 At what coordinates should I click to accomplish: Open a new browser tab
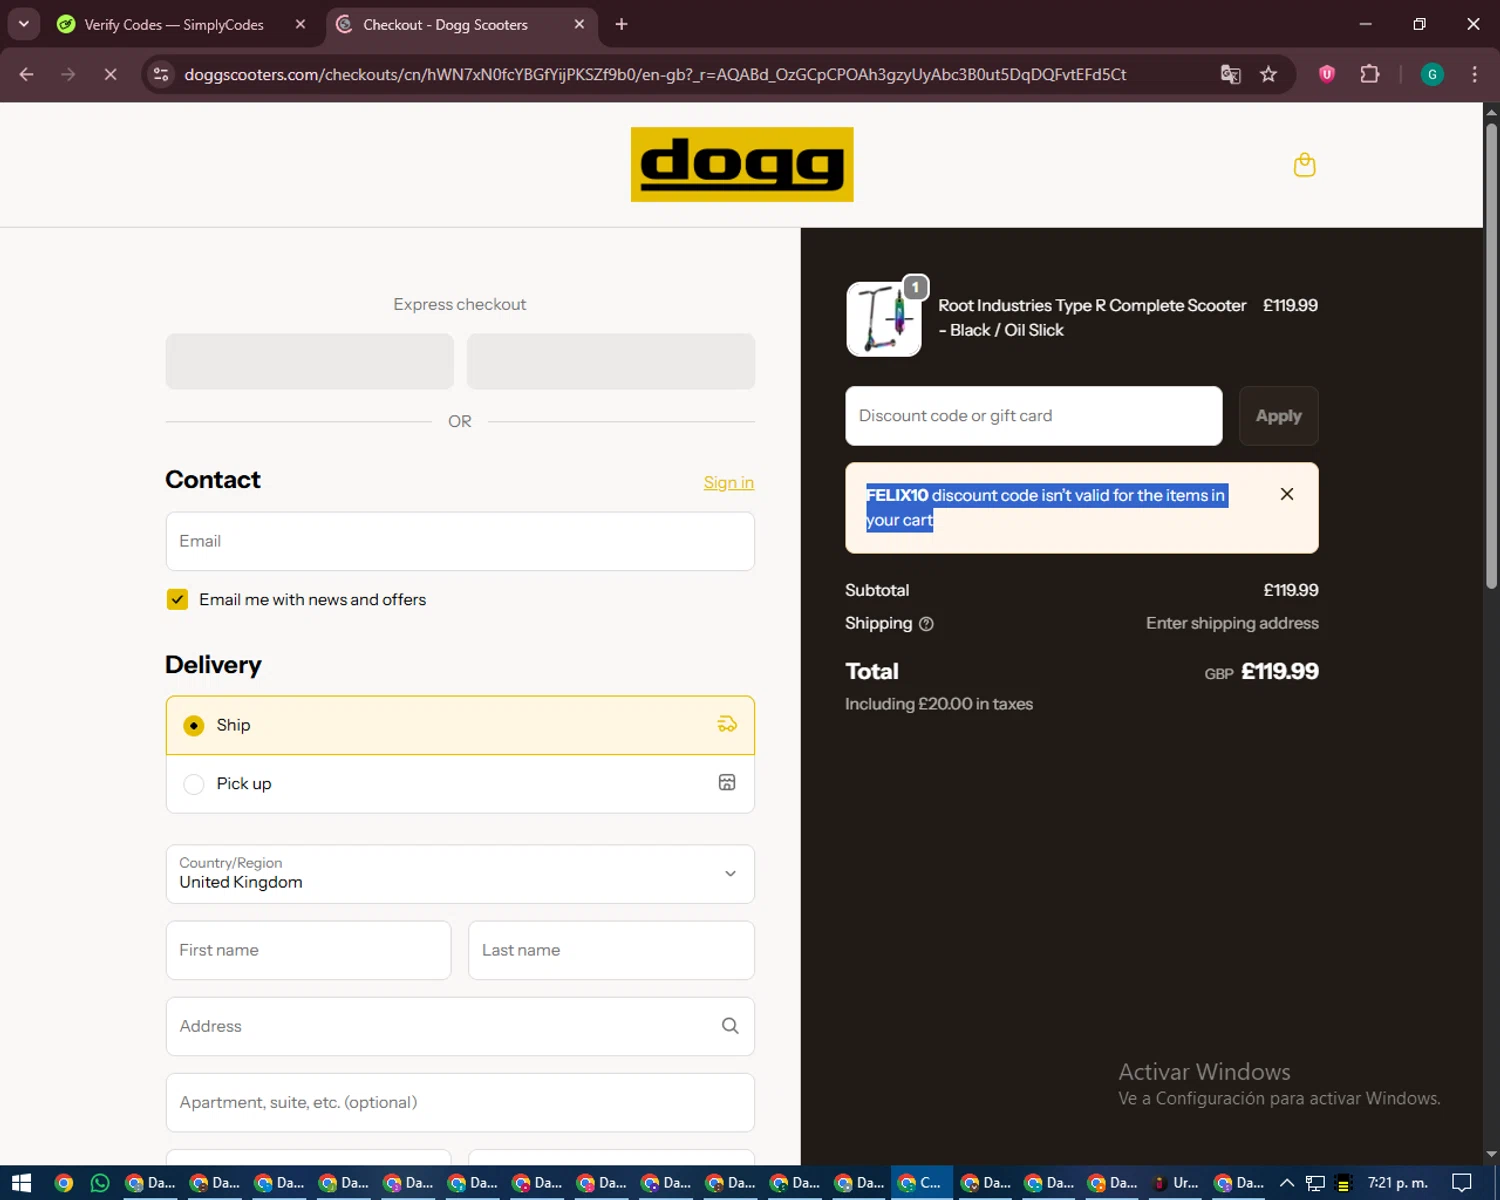pos(621,24)
